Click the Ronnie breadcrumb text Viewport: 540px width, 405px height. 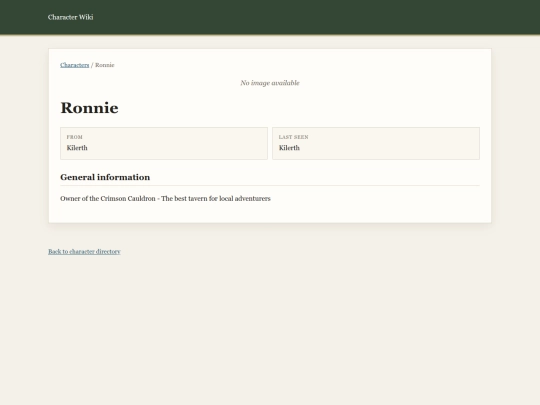click(x=105, y=65)
